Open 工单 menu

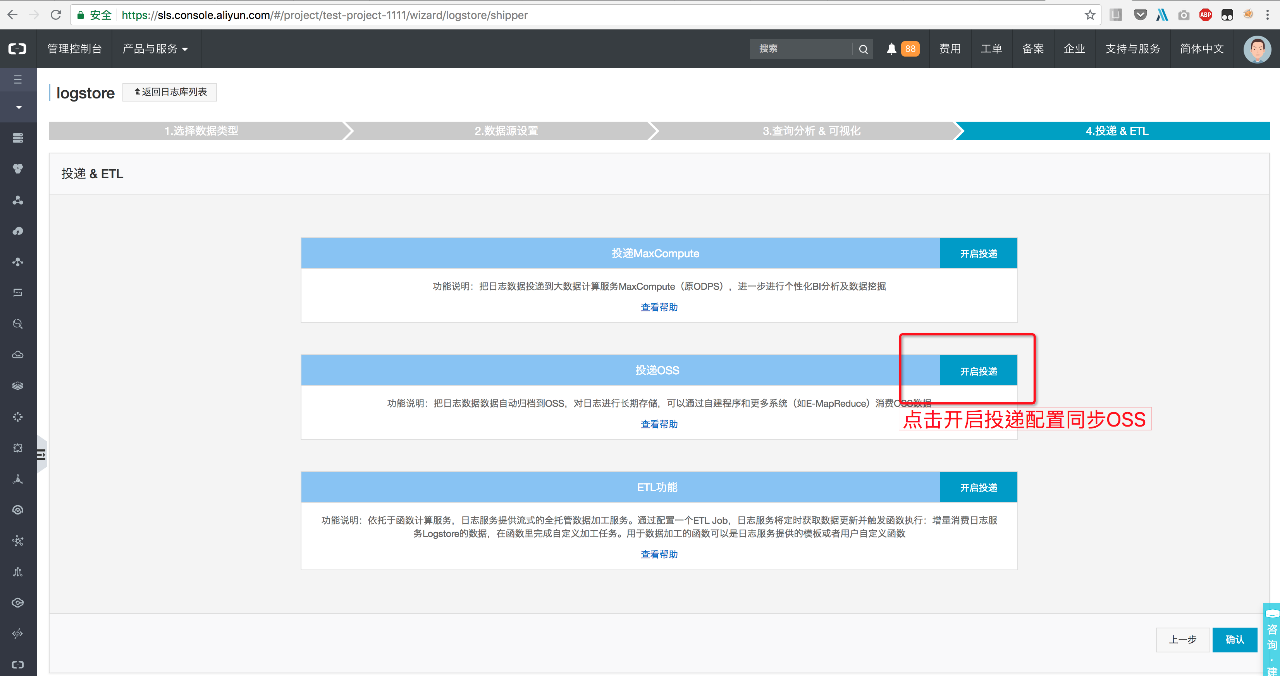pos(991,49)
